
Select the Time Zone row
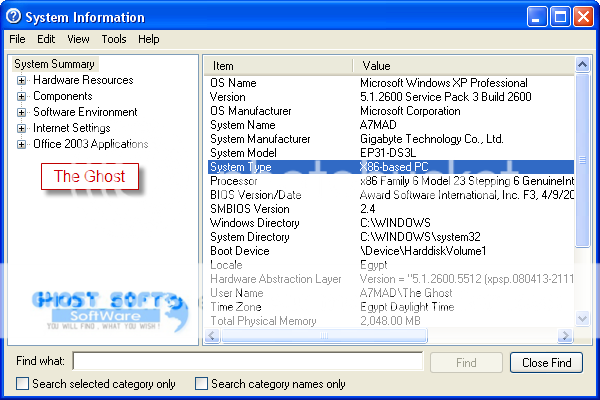(x=391, y=307)
